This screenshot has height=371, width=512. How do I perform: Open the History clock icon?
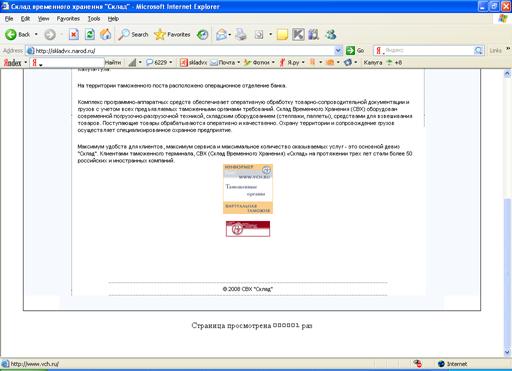(x=202, y=34)
